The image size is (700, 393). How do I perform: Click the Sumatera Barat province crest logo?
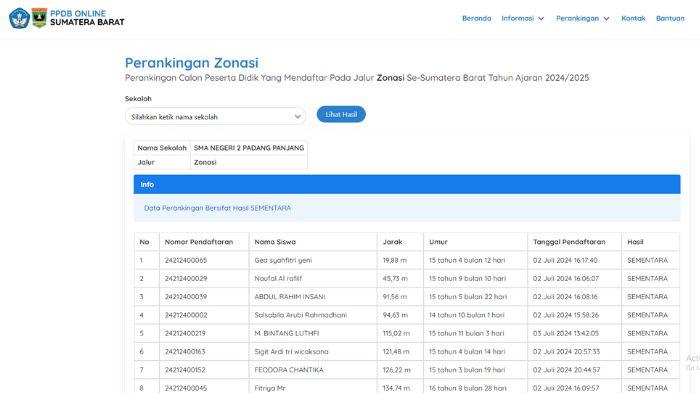click(x=39, y=18)
